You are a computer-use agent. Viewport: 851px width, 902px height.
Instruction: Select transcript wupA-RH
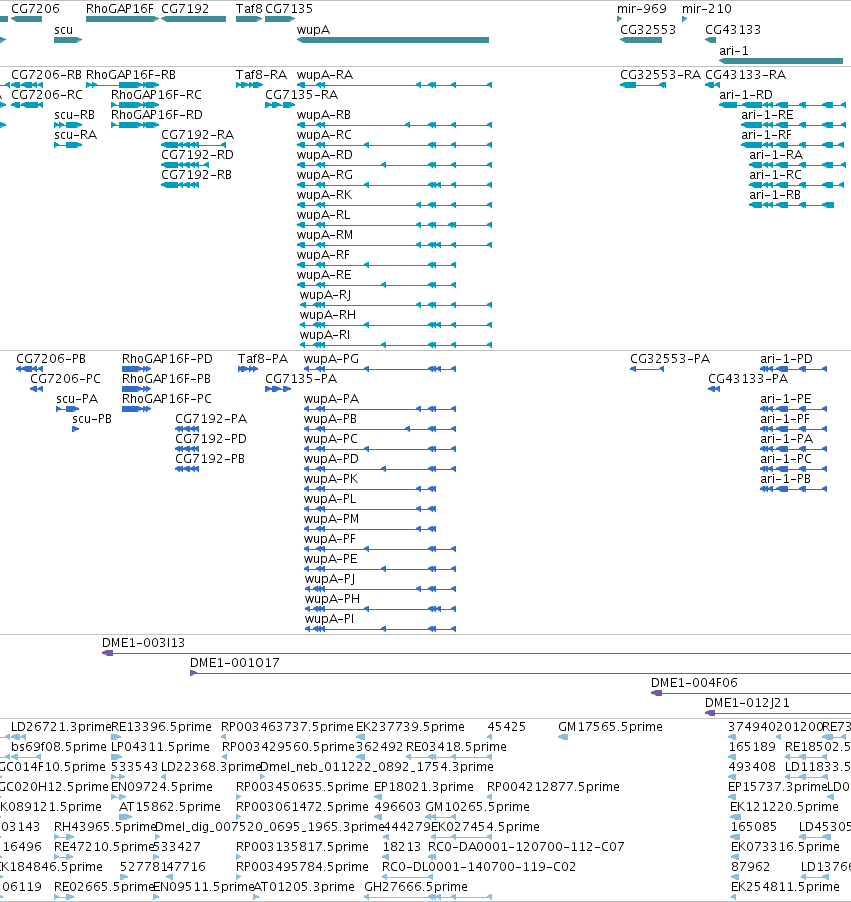tap(396, 325)
